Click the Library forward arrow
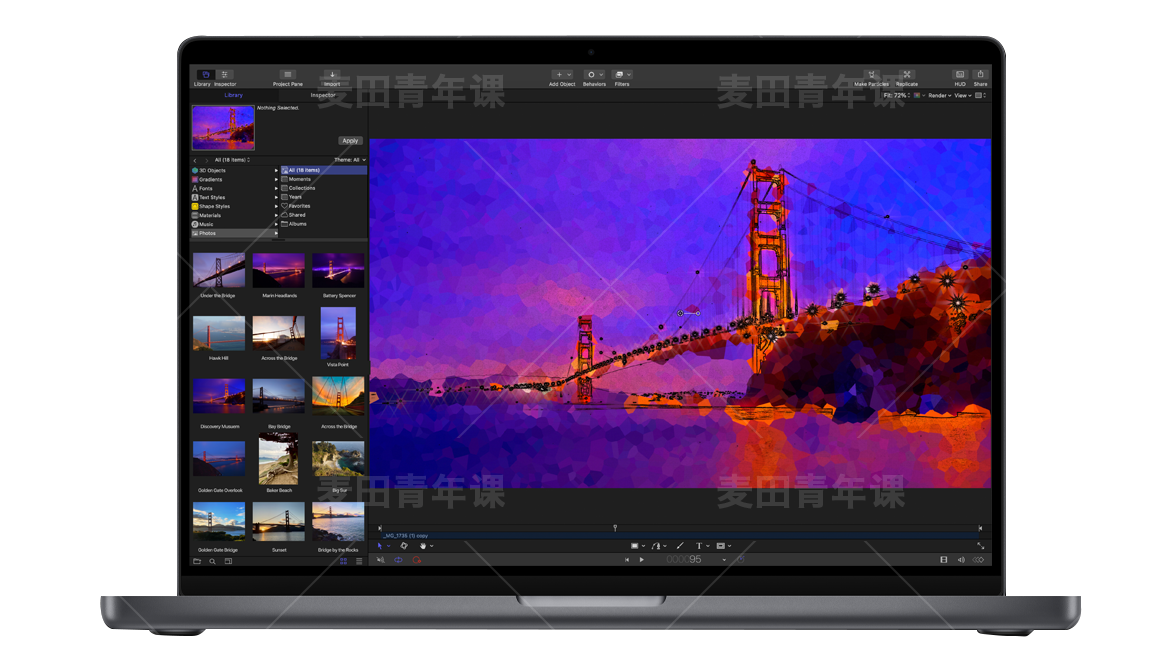 (x=206, y=160)
